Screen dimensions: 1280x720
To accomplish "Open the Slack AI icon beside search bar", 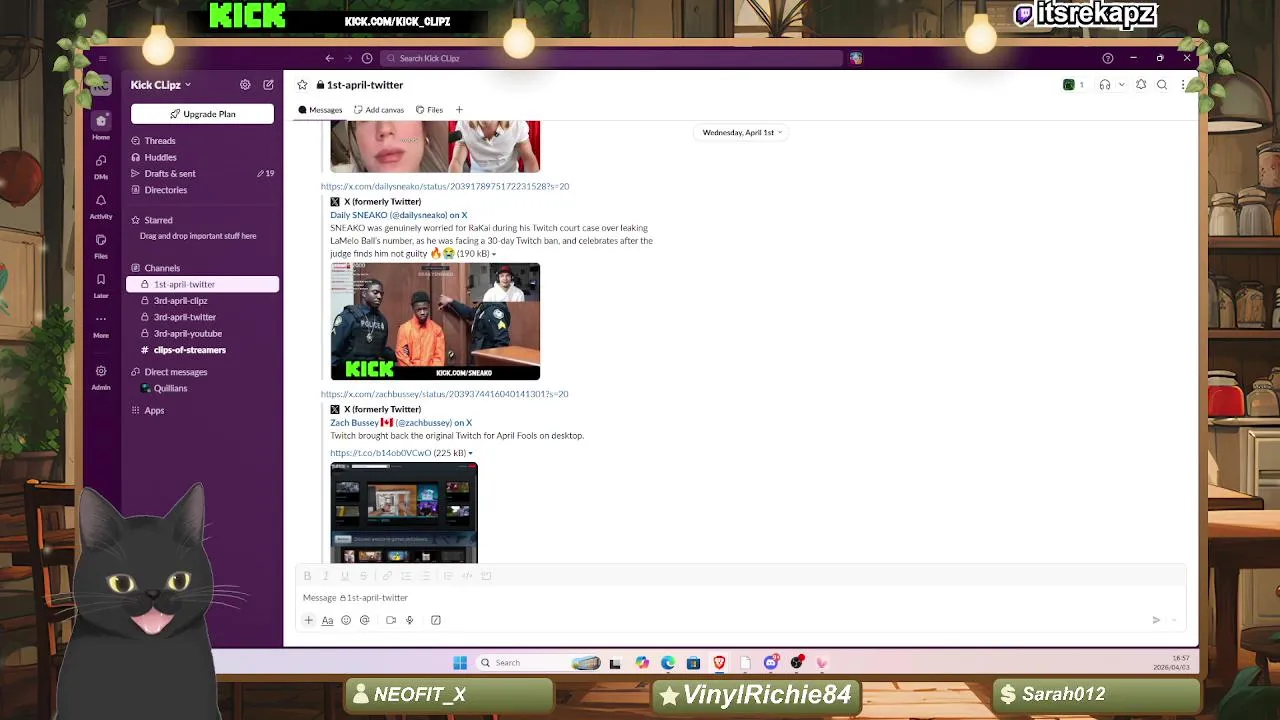I will pyautogui.click(x=856, y=58).
